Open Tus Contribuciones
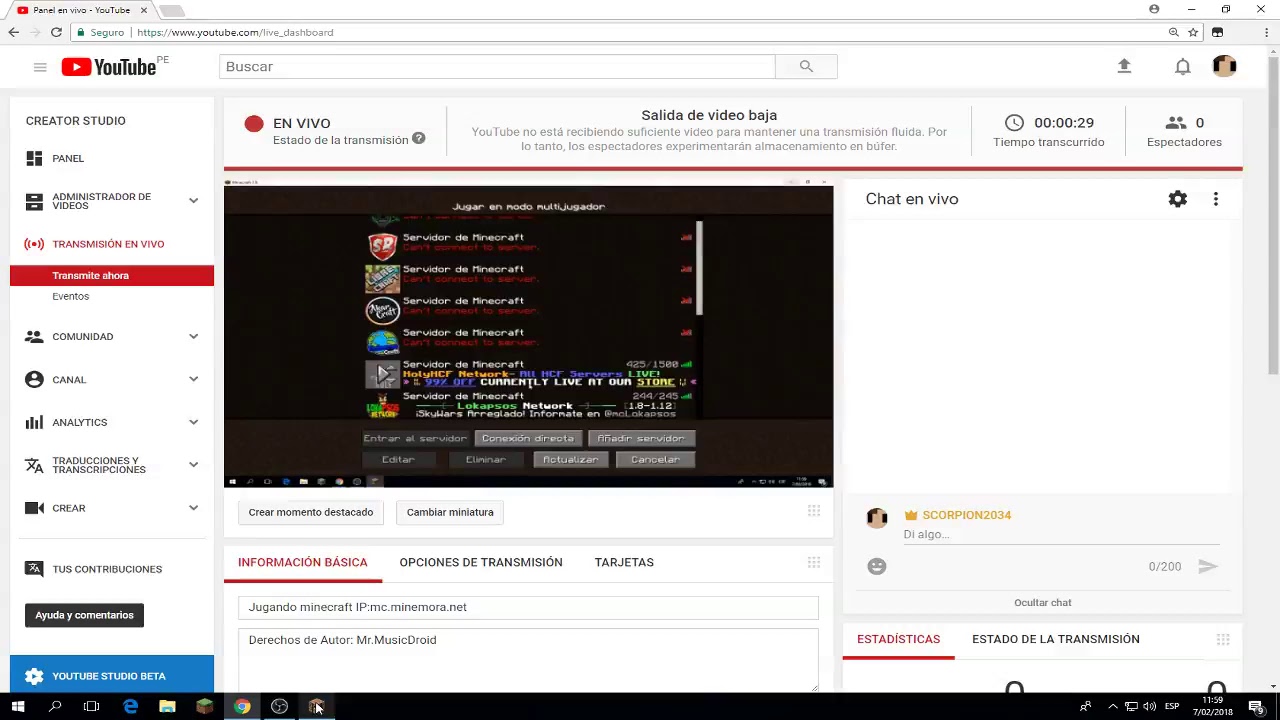Viewport: 1280px width, 720px height. click(107, 569)
